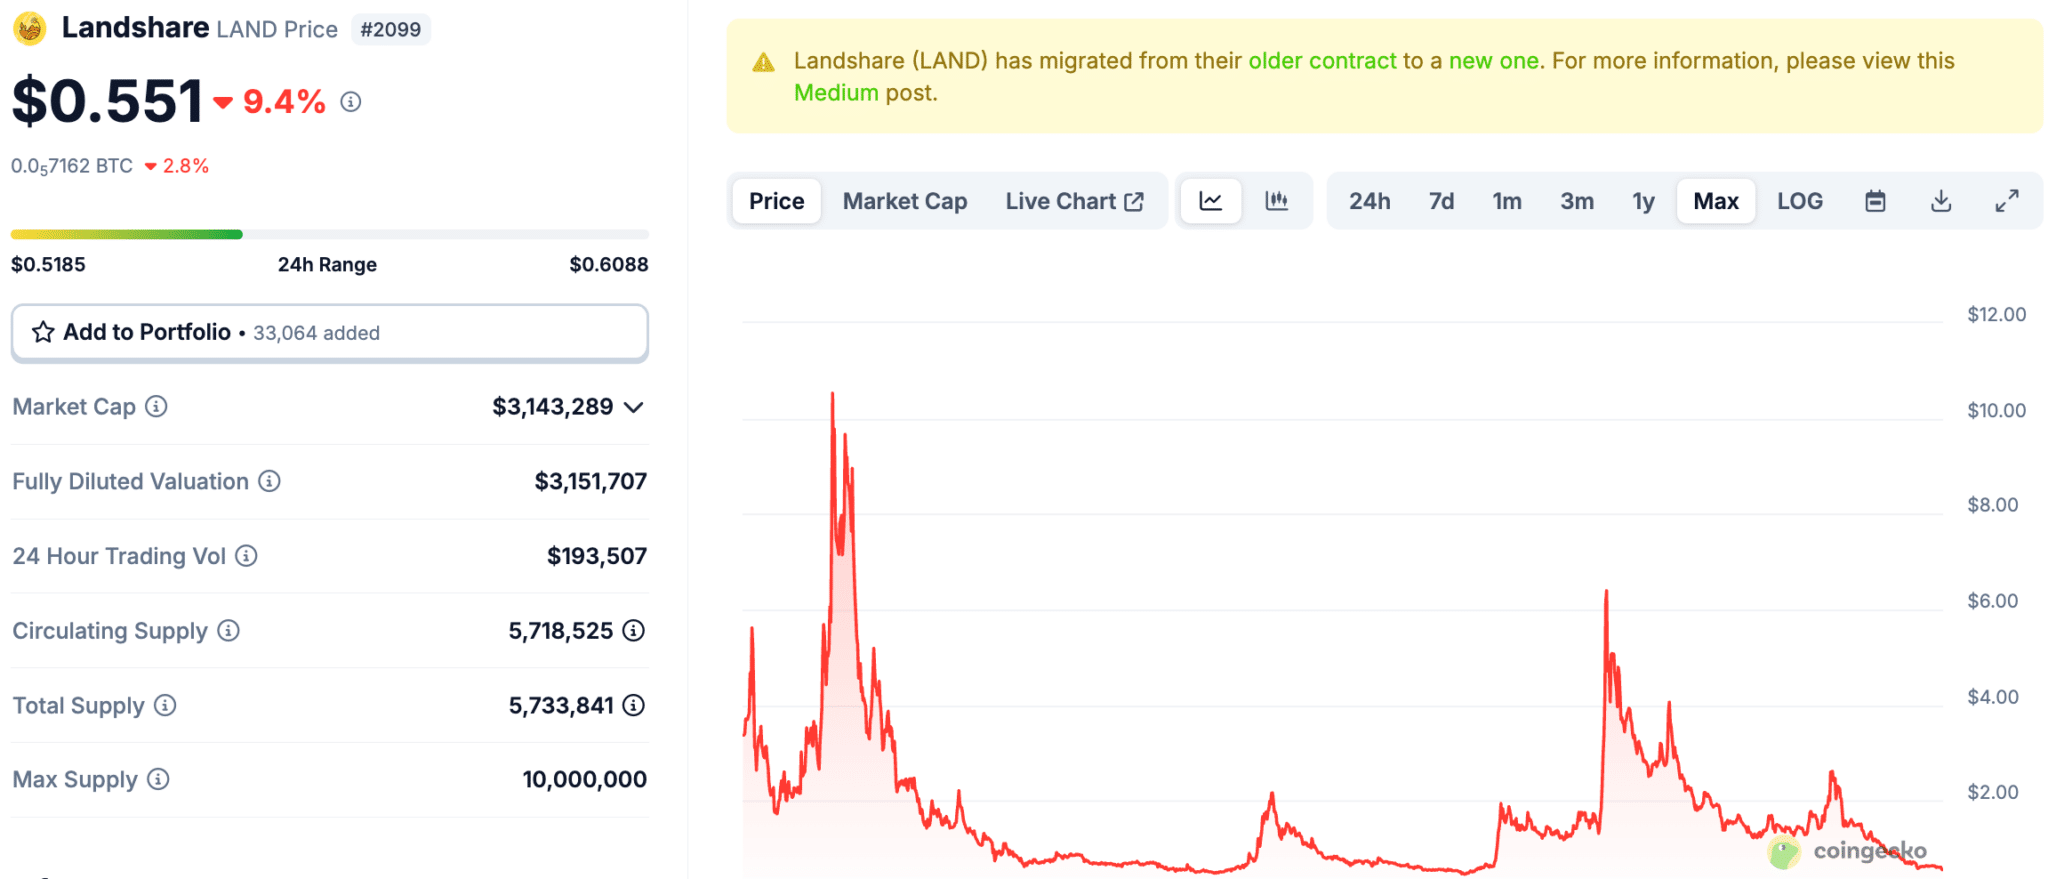
Task: Set chart range to 1m
Action: point(1507,201)
